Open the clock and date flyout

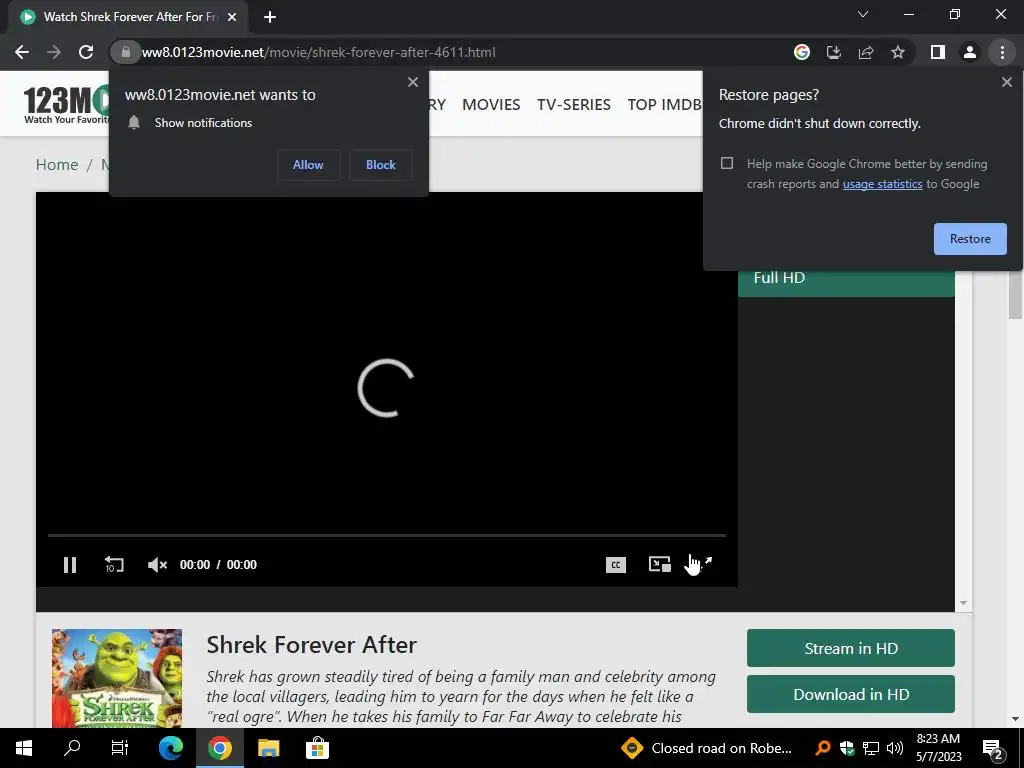938,748
